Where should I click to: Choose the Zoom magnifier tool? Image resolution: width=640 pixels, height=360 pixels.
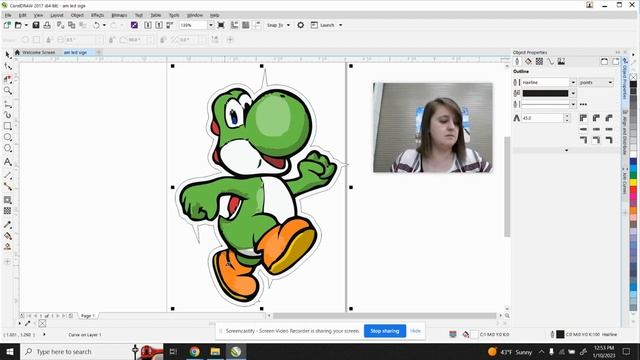[x=8, y=90]
